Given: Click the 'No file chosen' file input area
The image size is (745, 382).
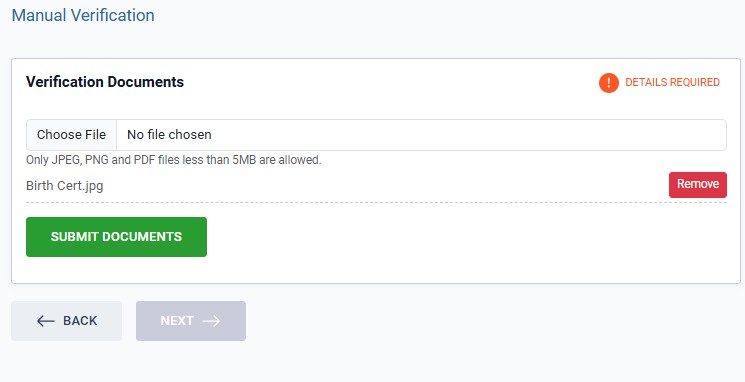Looking at the screenshot, I should (x=421, y=135).
